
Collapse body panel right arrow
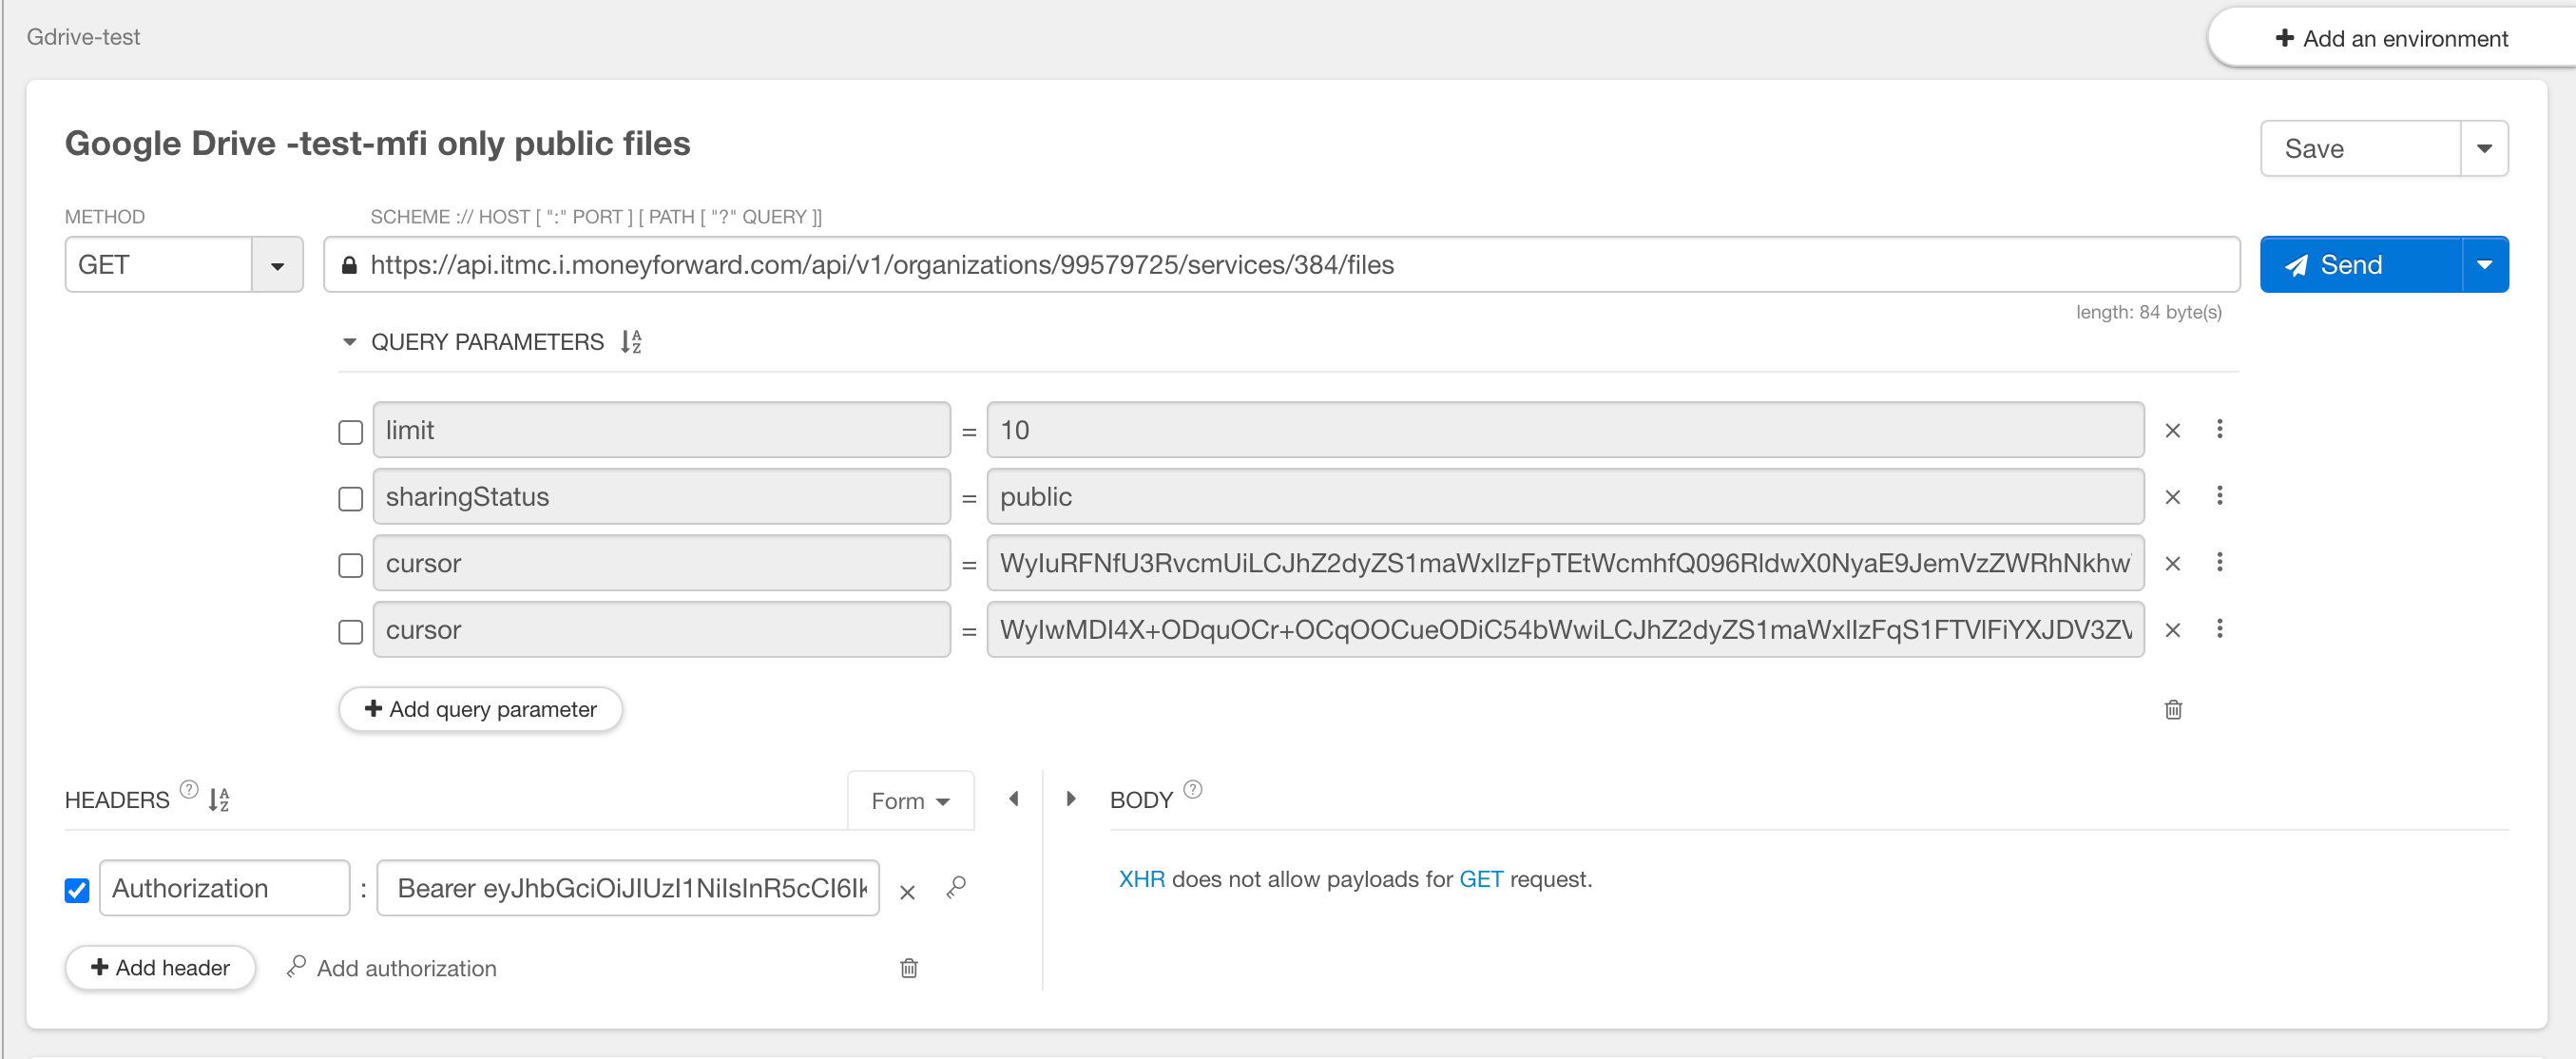pos(1071,799)
